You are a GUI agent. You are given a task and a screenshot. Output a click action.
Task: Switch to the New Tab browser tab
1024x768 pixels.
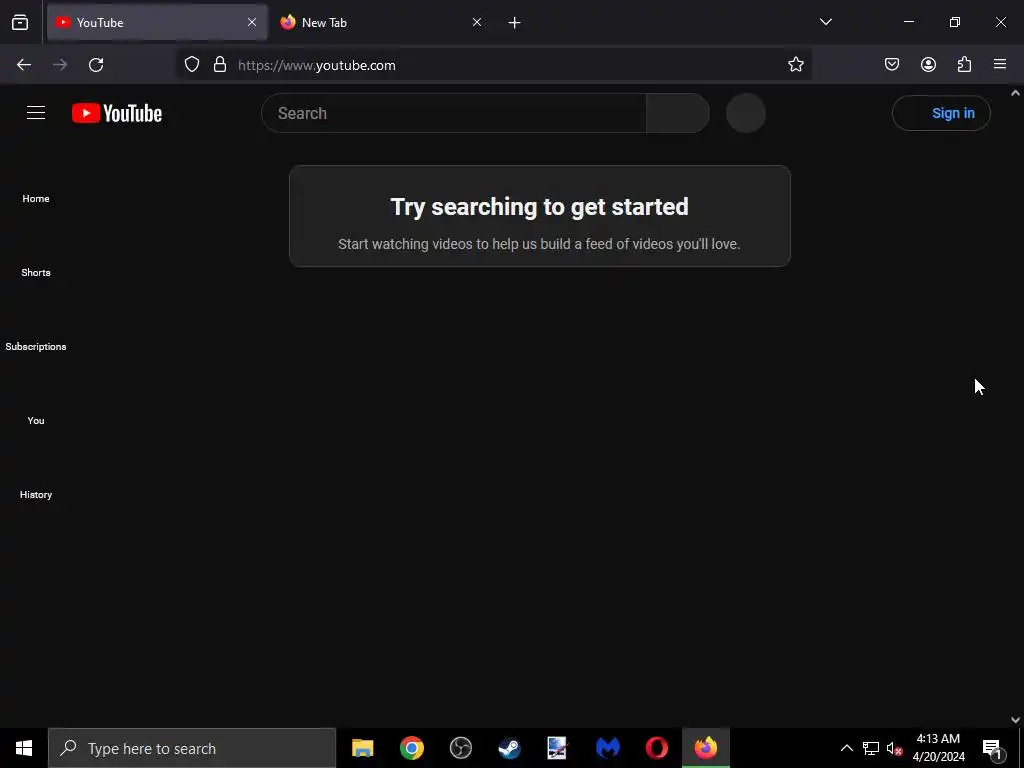[x=380, y=22]
